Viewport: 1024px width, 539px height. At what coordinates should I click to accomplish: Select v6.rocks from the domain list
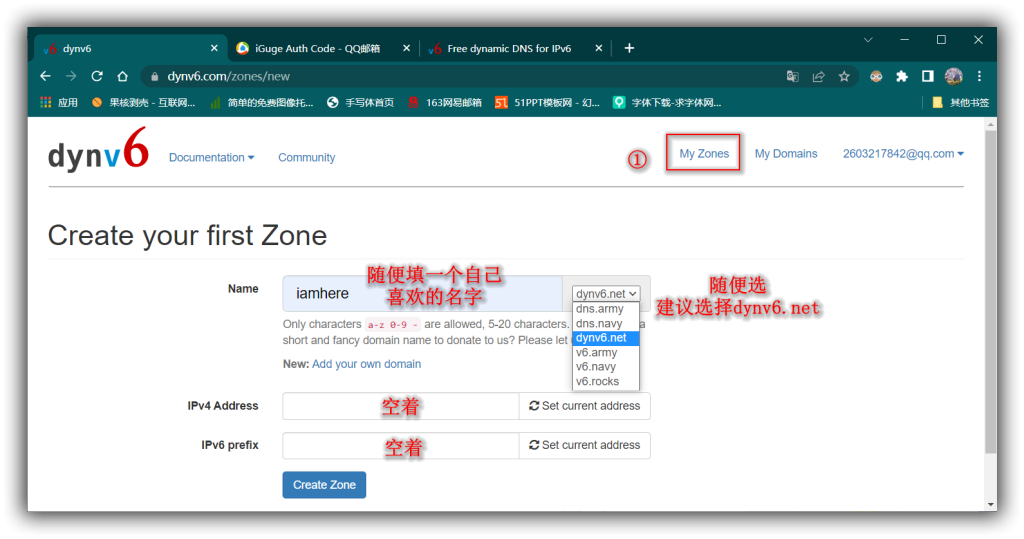605,382
